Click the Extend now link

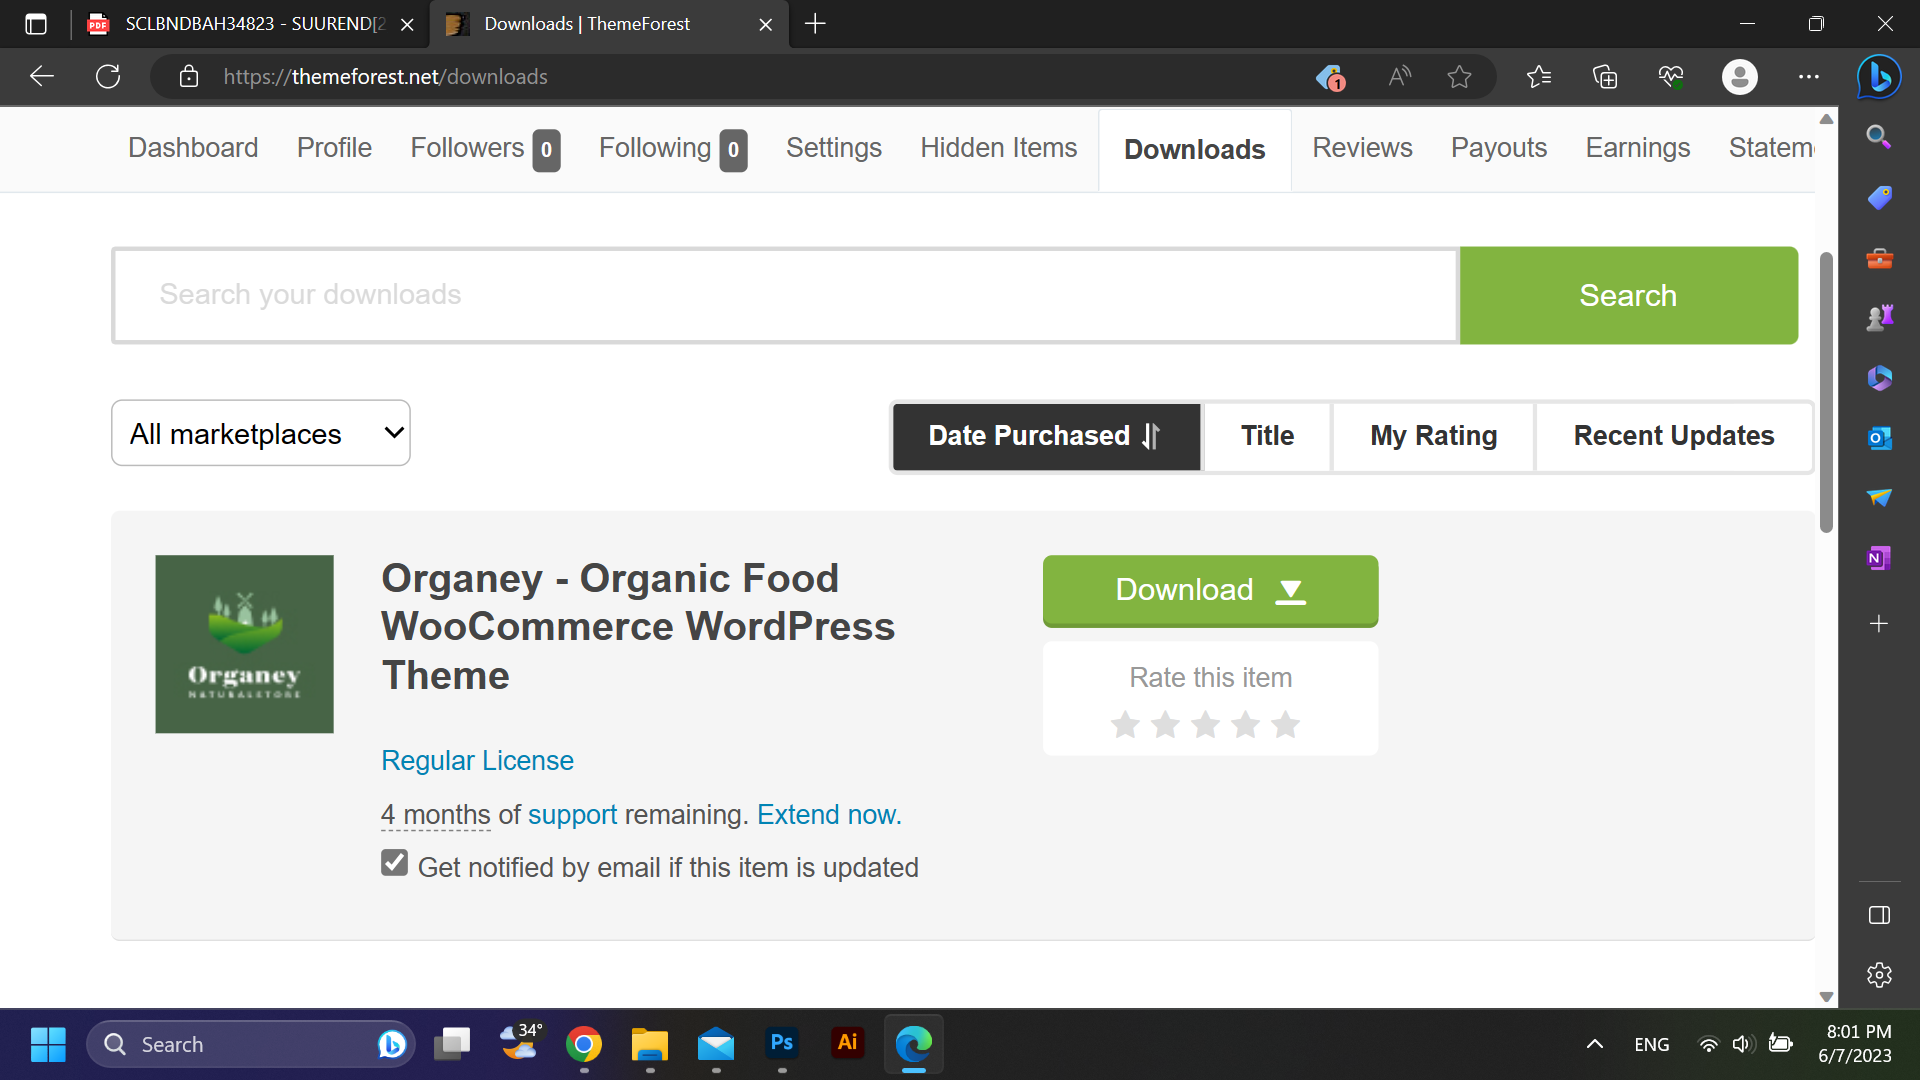coord(829,815)
